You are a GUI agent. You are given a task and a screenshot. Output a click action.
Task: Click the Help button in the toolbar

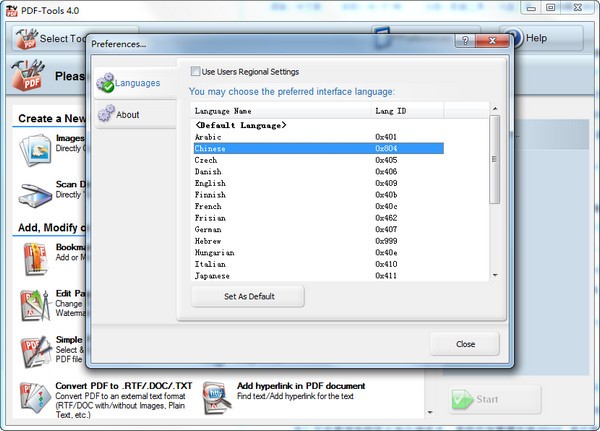pos(541,38)
